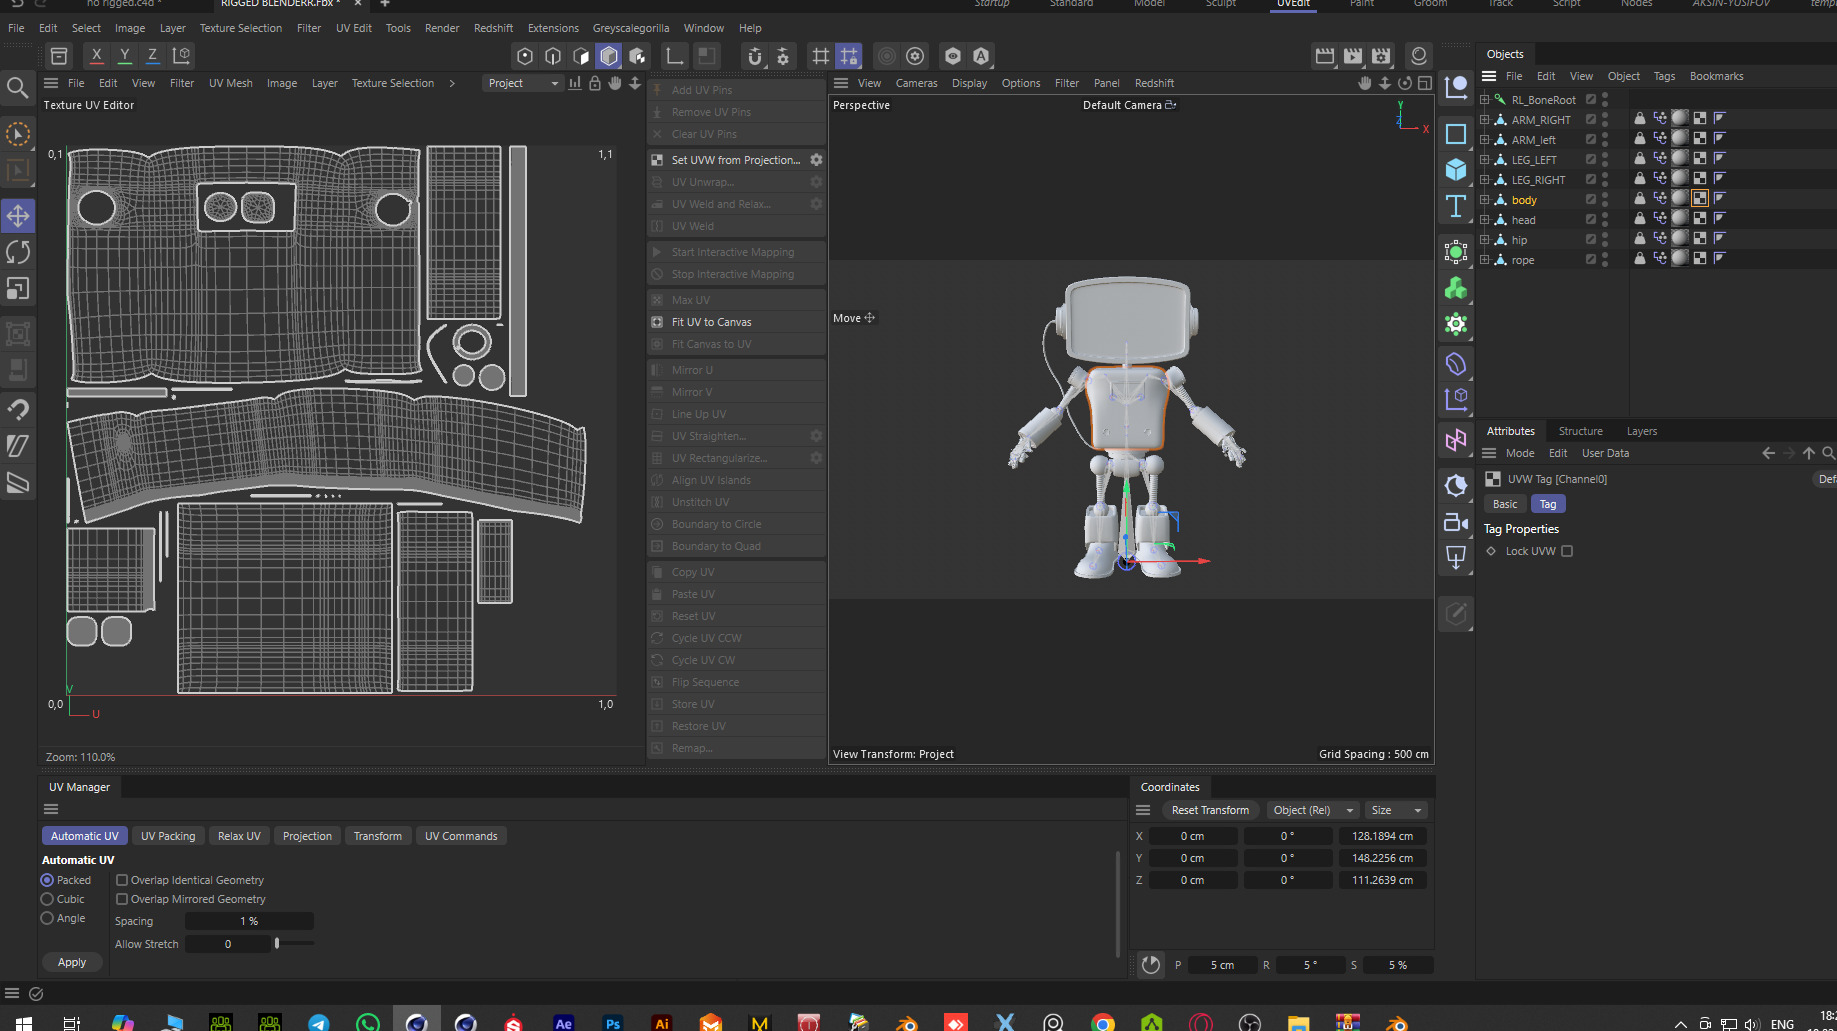1837x1031 pixels.
Task: Add a Text spline object icon
Action: coord(1456,207)
